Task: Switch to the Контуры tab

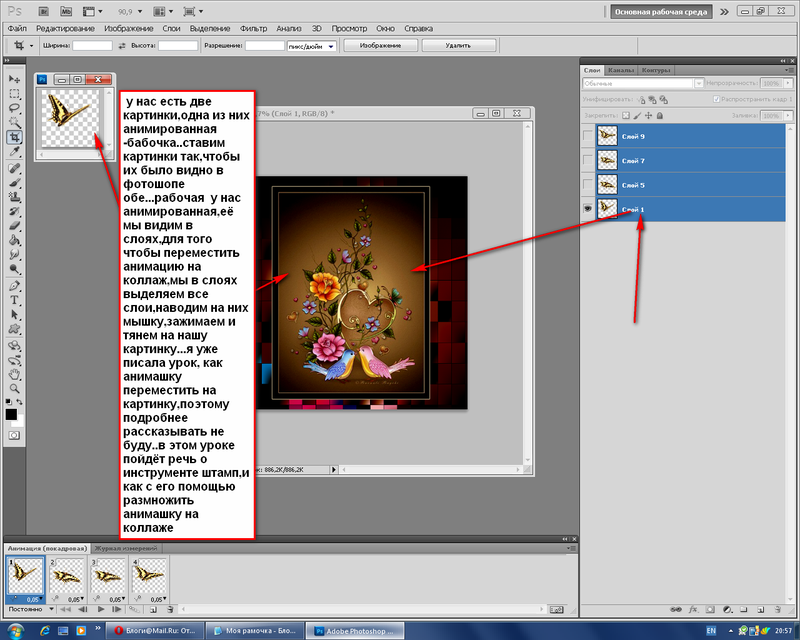Action: (656, 70)
